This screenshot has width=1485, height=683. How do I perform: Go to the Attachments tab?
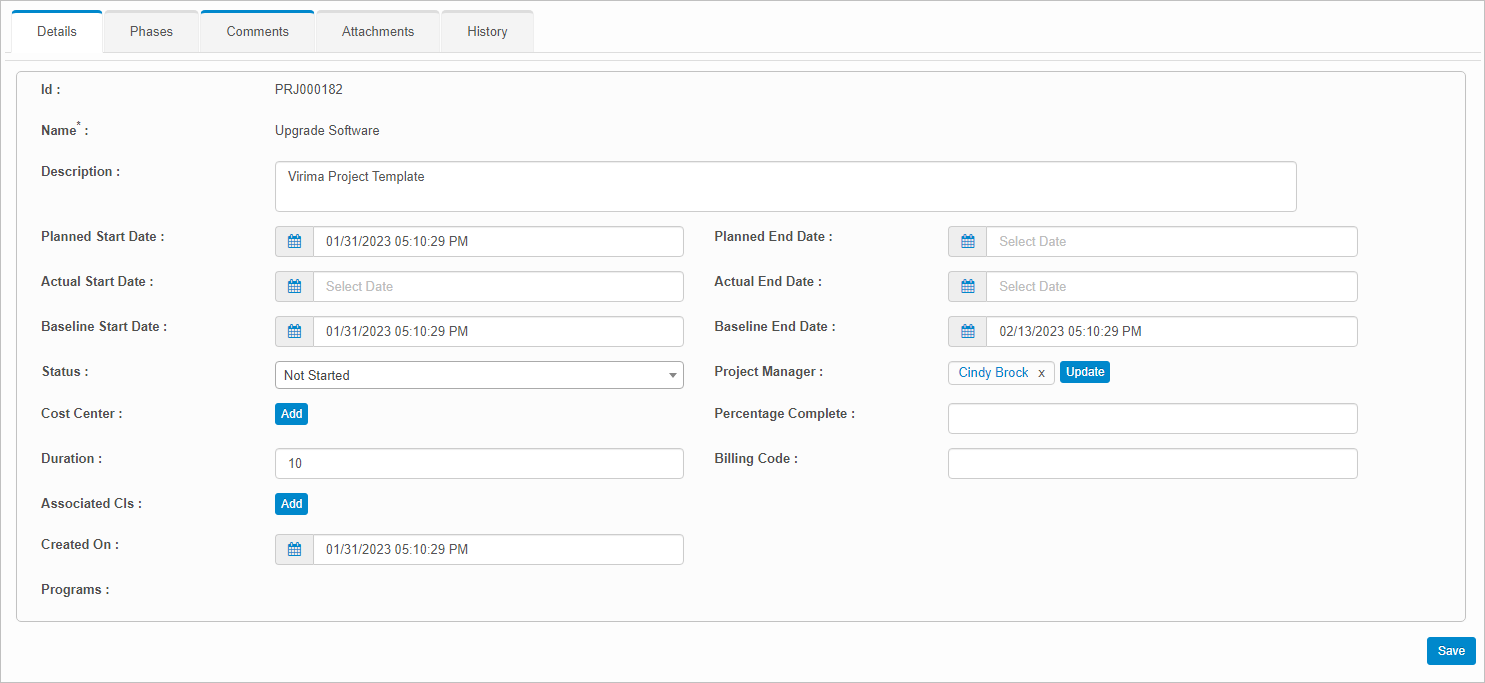coord(378,32)
